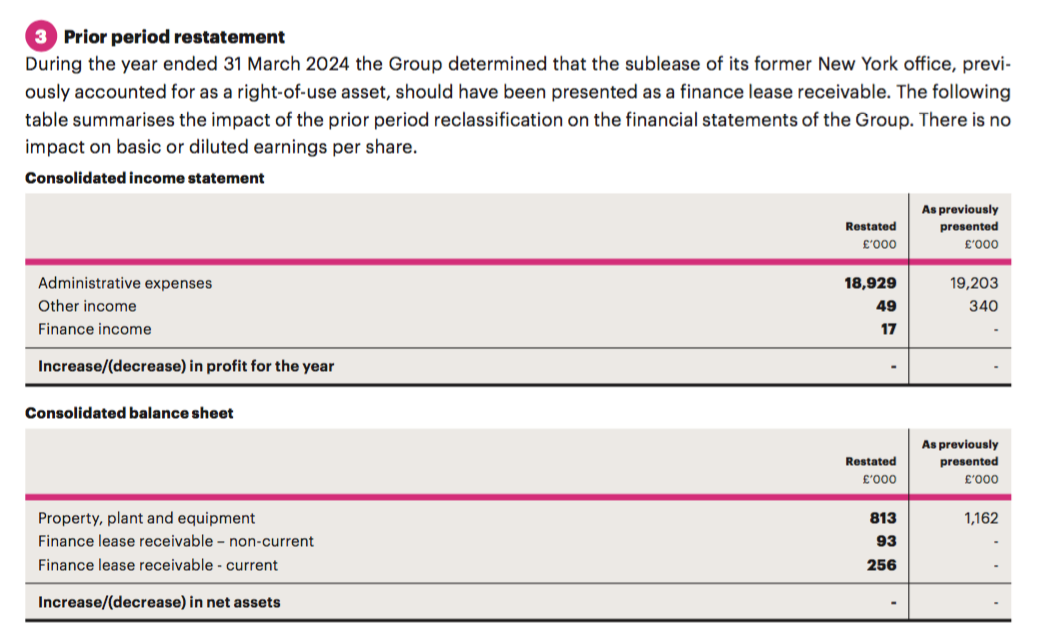Click restated Administrative expenses value 18,929
The height and width of the screenshot is (630, 1040).
(870, 283)
